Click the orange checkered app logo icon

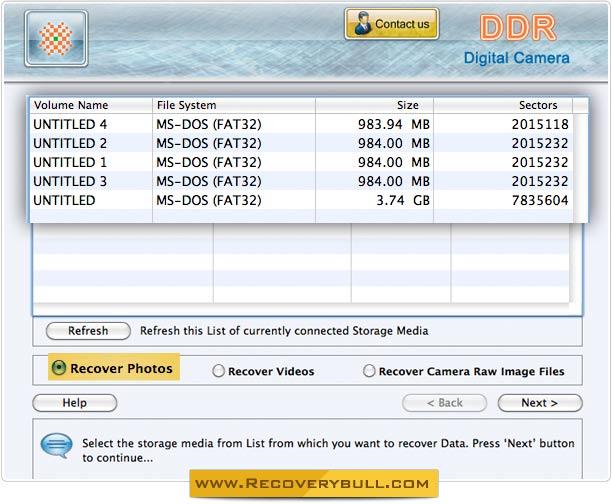56,39
